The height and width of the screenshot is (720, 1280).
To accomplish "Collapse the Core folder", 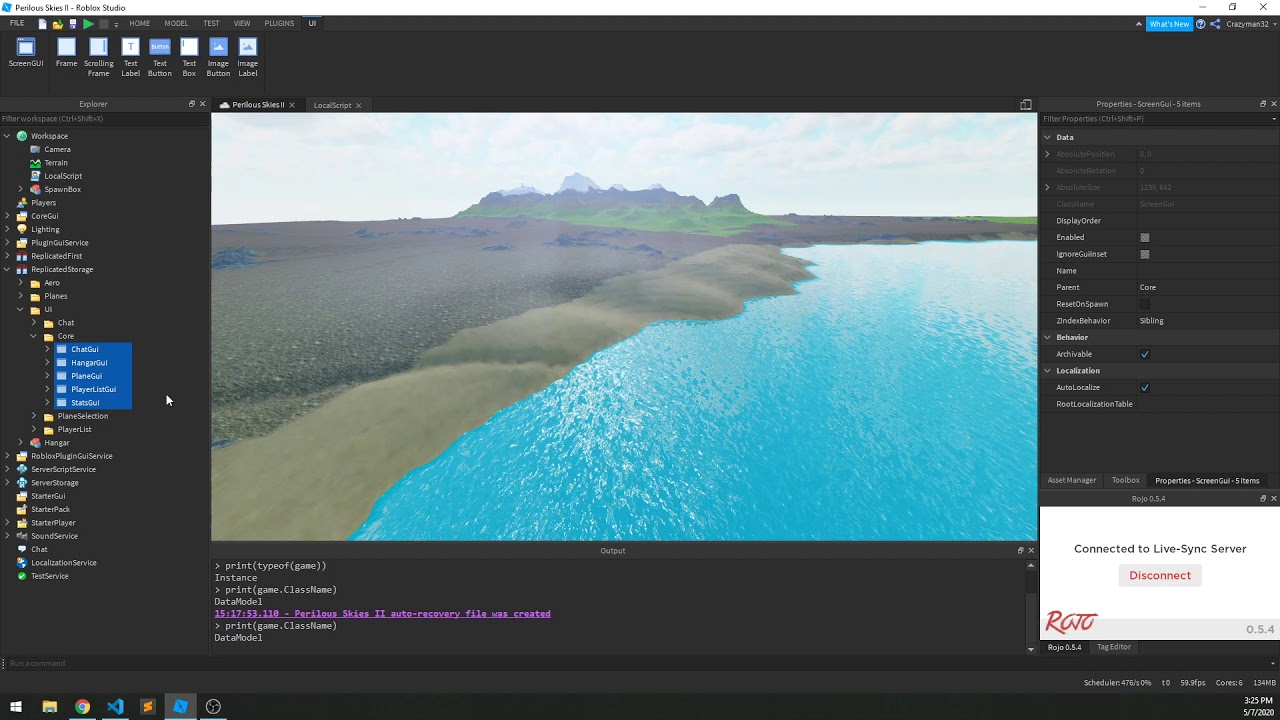I will tap(34, 336).
